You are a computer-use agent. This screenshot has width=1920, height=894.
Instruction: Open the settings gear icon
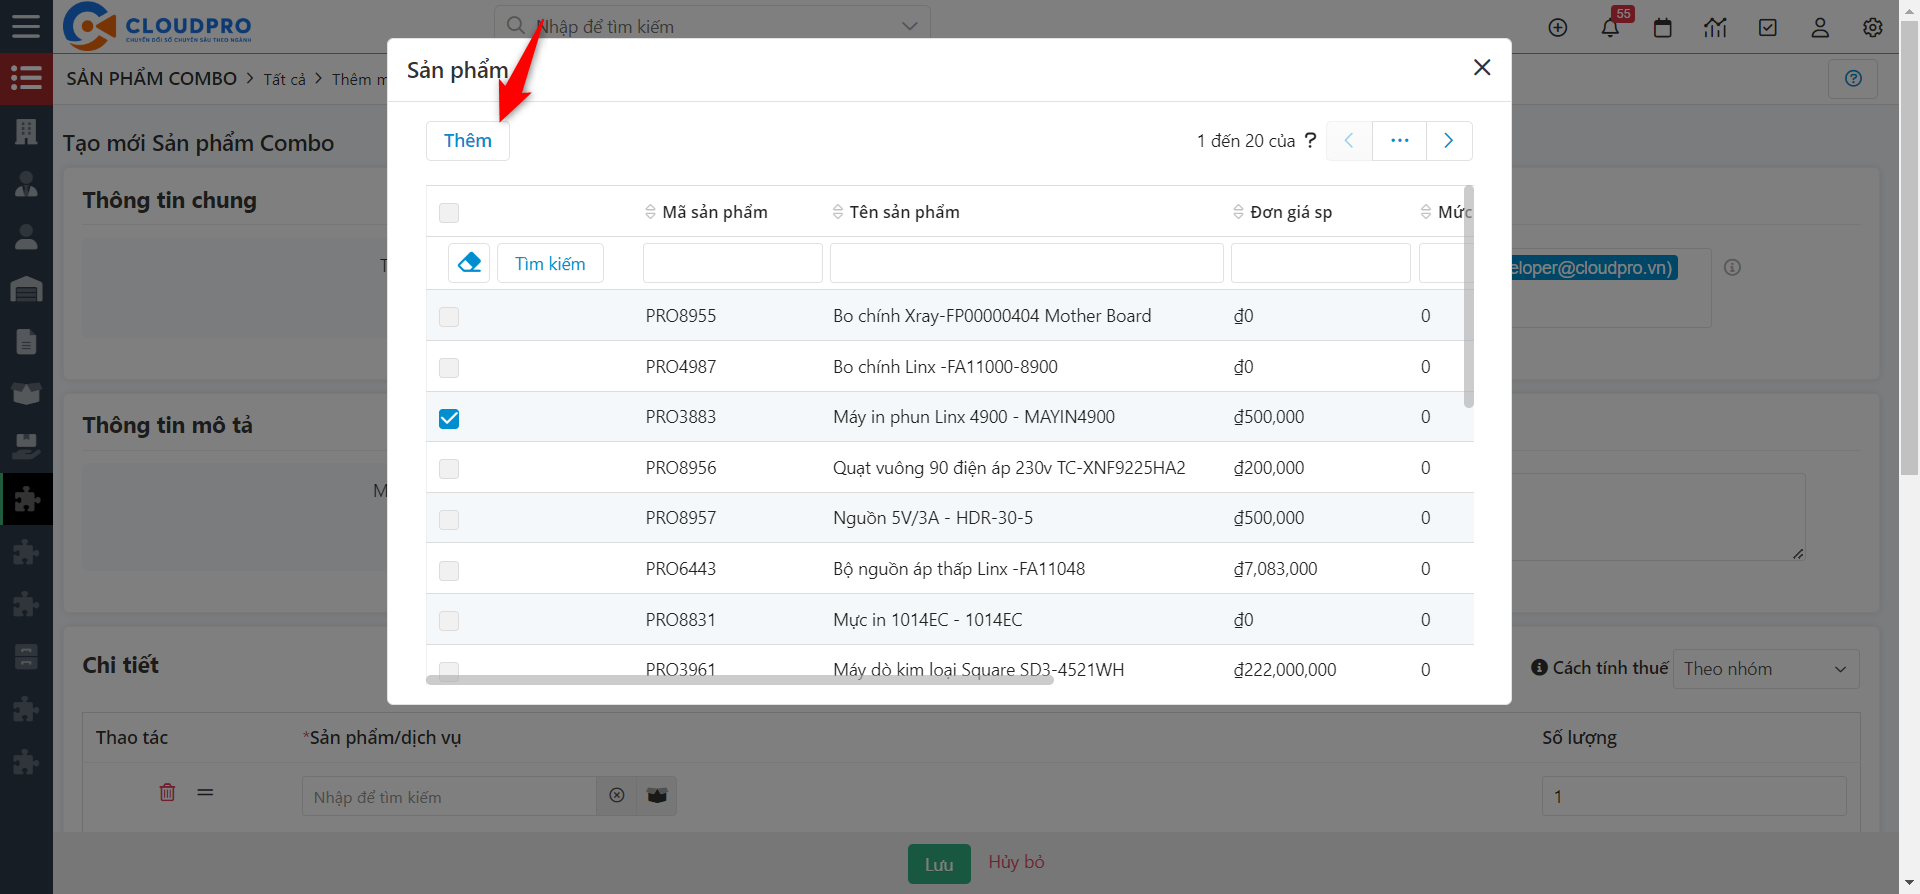point(1873,28)
